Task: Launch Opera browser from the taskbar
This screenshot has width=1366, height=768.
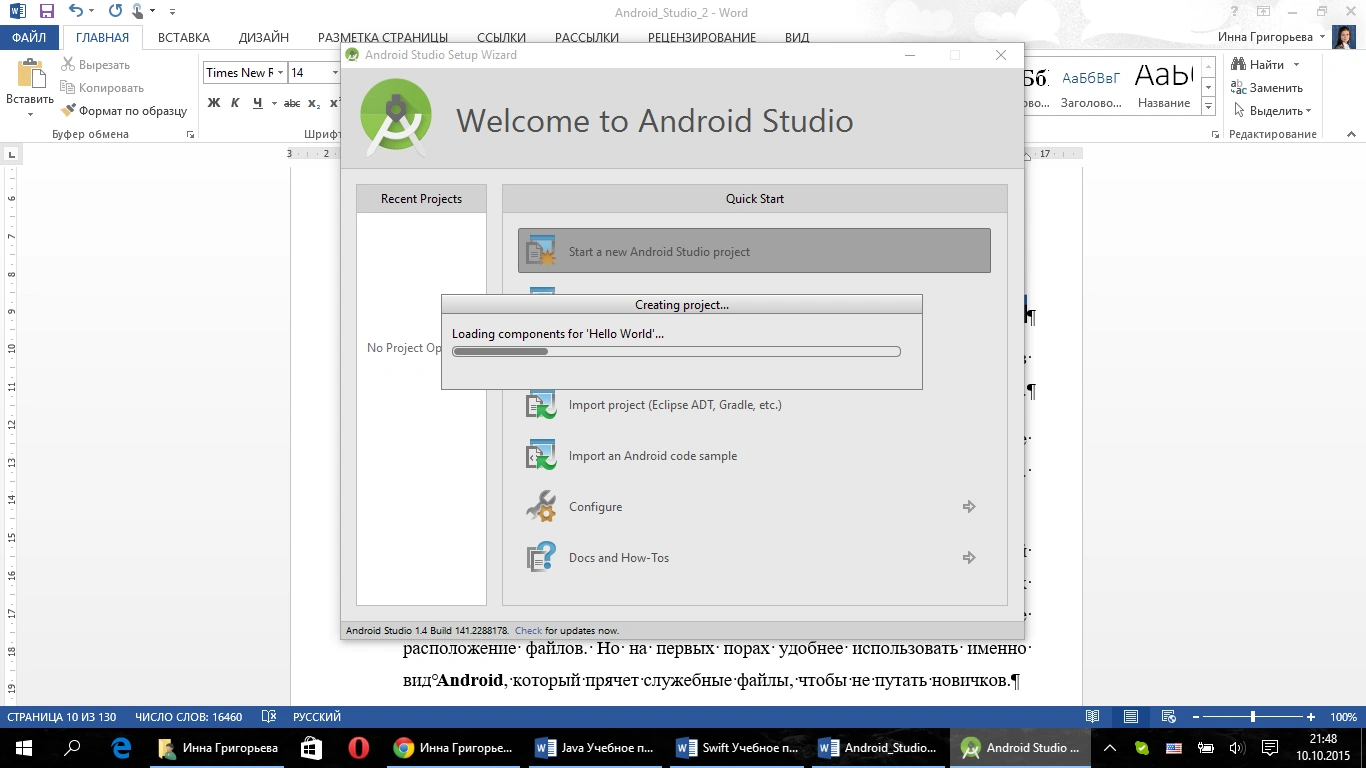Action: [x=358, y=747]
